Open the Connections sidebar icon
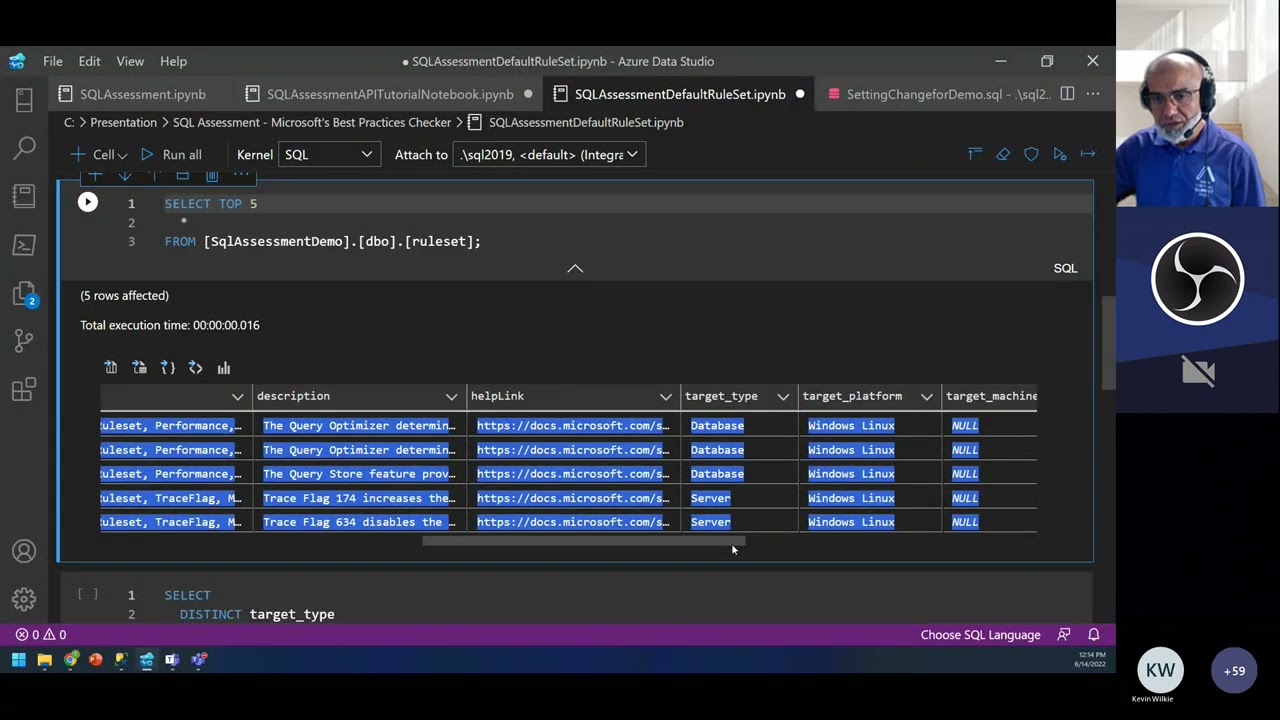This screenshot has height=720, width=1280. point(24,99)
